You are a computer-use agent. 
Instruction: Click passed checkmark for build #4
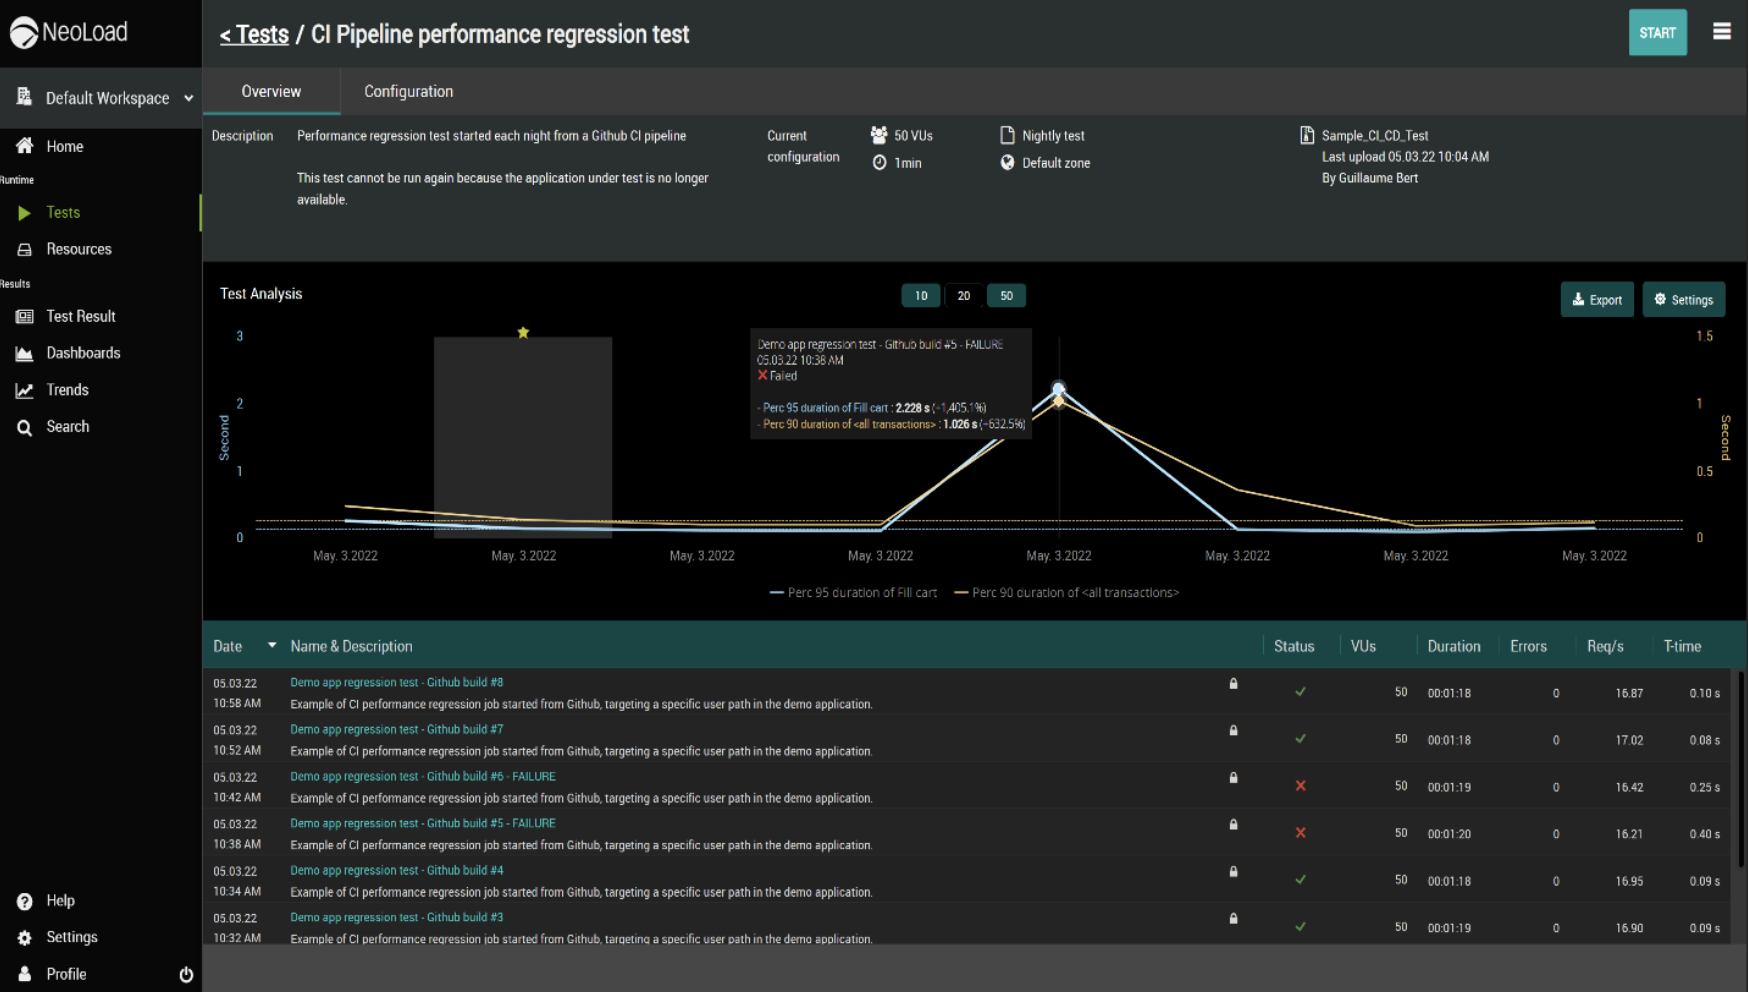[x=1300, y=880]
